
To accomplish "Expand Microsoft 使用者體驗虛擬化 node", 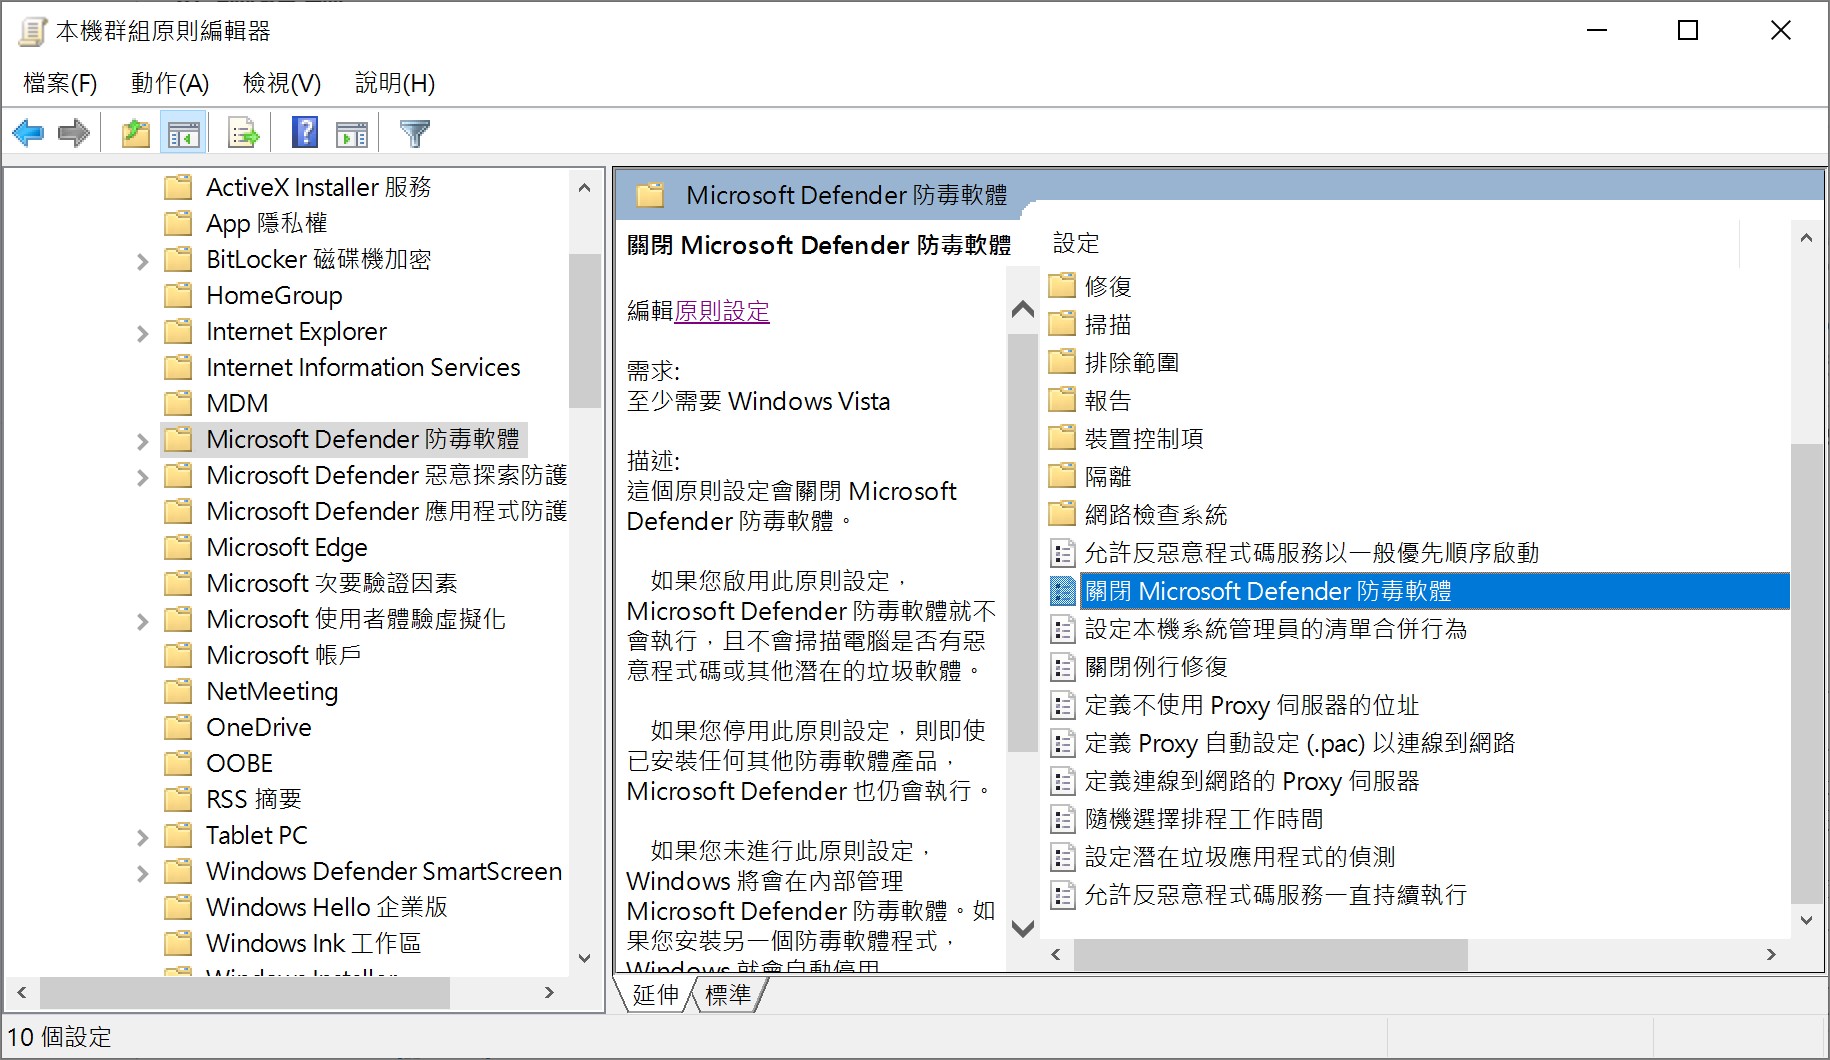I will pyautogui.click(x=142, y=621).
